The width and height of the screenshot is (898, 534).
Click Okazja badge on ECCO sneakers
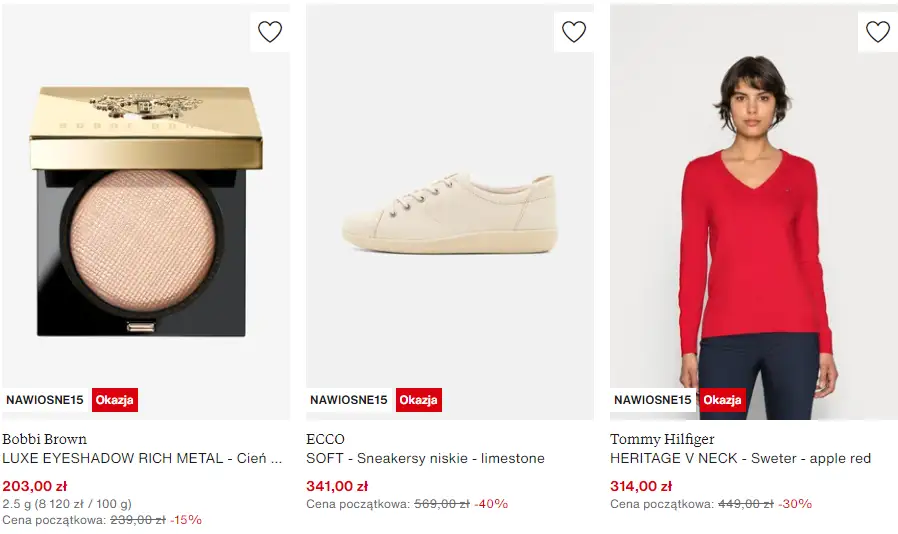point(419,400)
